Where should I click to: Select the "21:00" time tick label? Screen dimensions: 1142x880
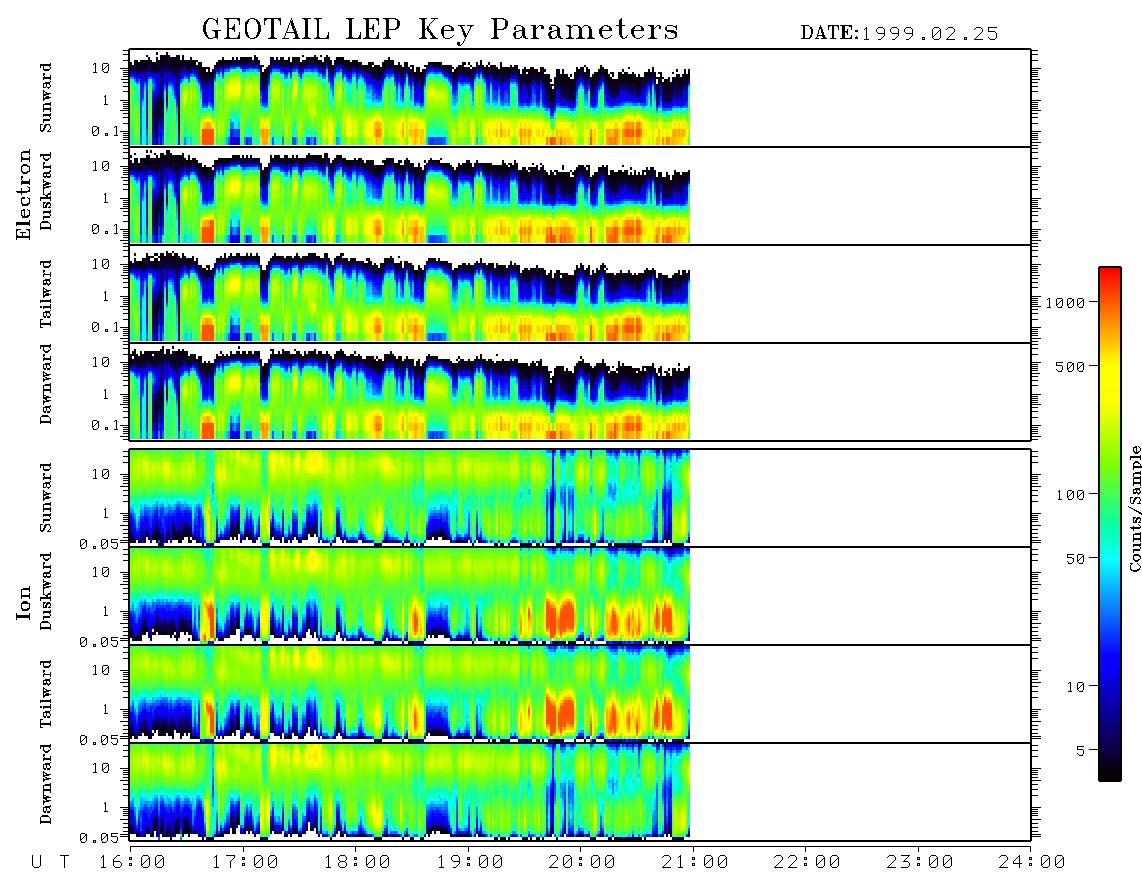(x=695, y=863)
